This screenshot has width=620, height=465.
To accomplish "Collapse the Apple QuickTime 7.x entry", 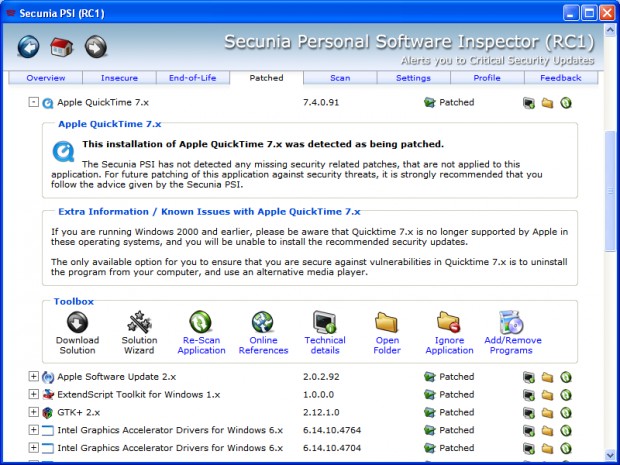I will (34, 102).
